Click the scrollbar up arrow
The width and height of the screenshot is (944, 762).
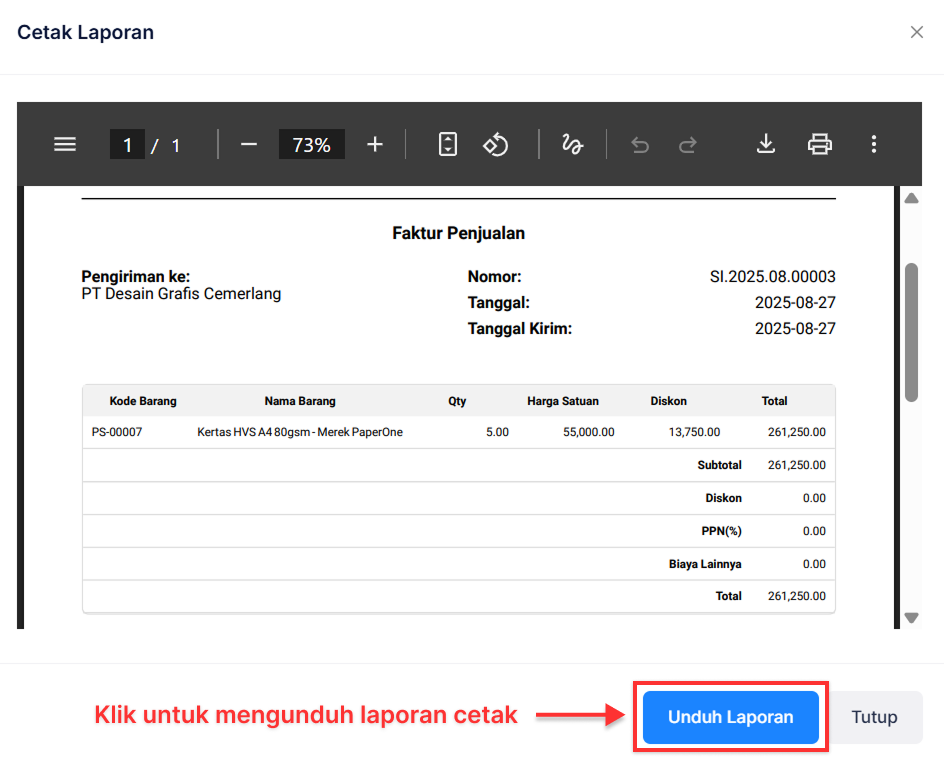tap(911, 198)
